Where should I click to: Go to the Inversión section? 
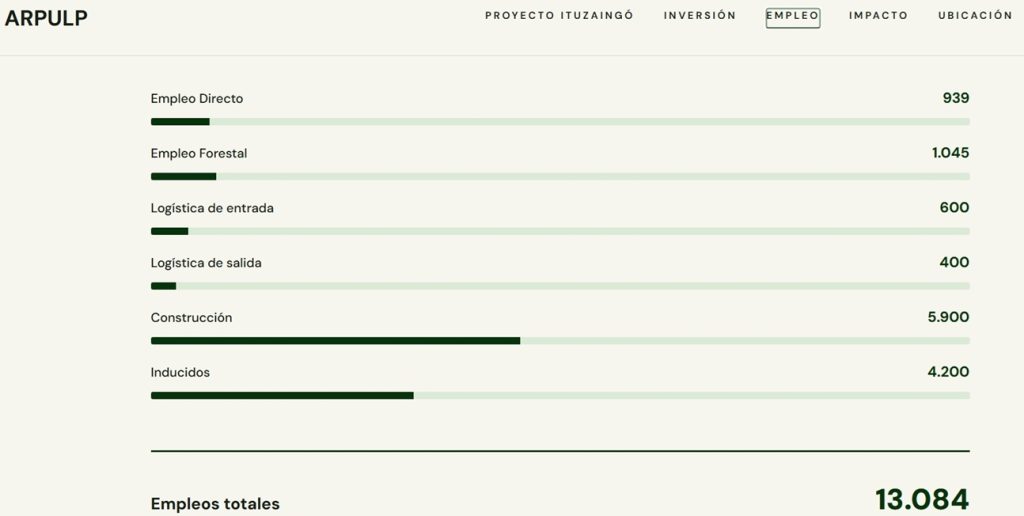coord(700,16)
